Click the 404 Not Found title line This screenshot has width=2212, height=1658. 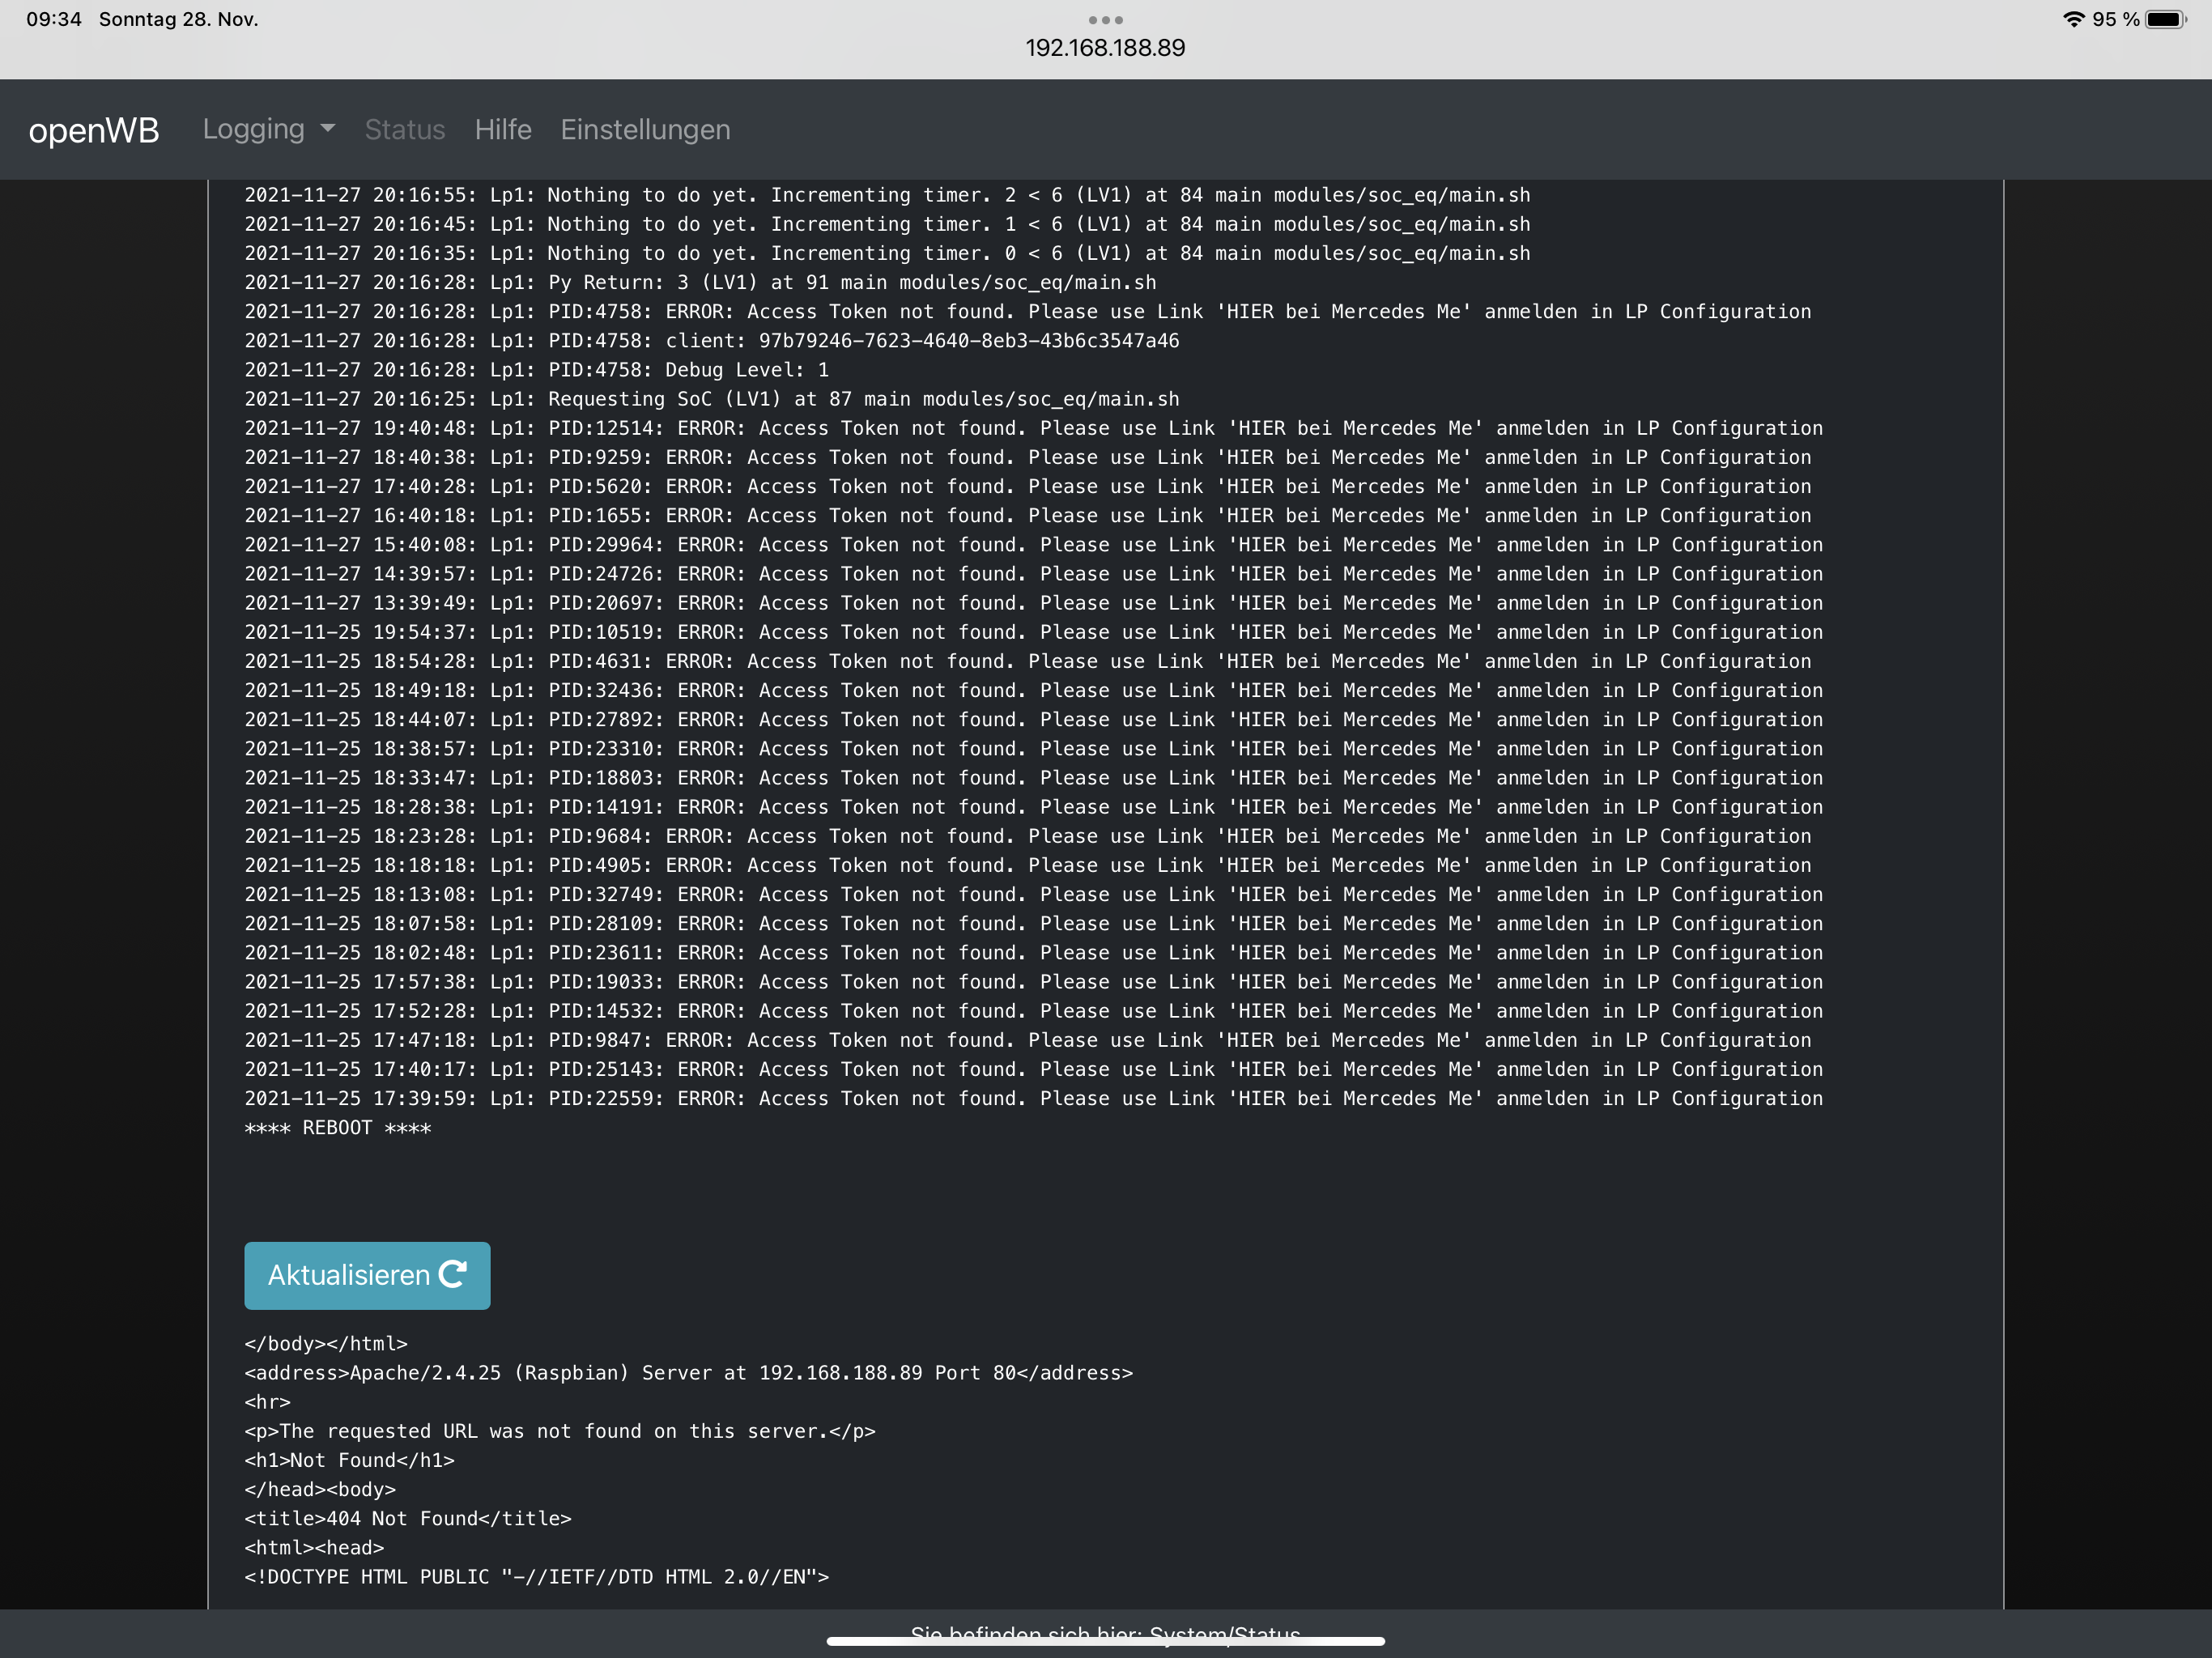tap(408, 1518)
